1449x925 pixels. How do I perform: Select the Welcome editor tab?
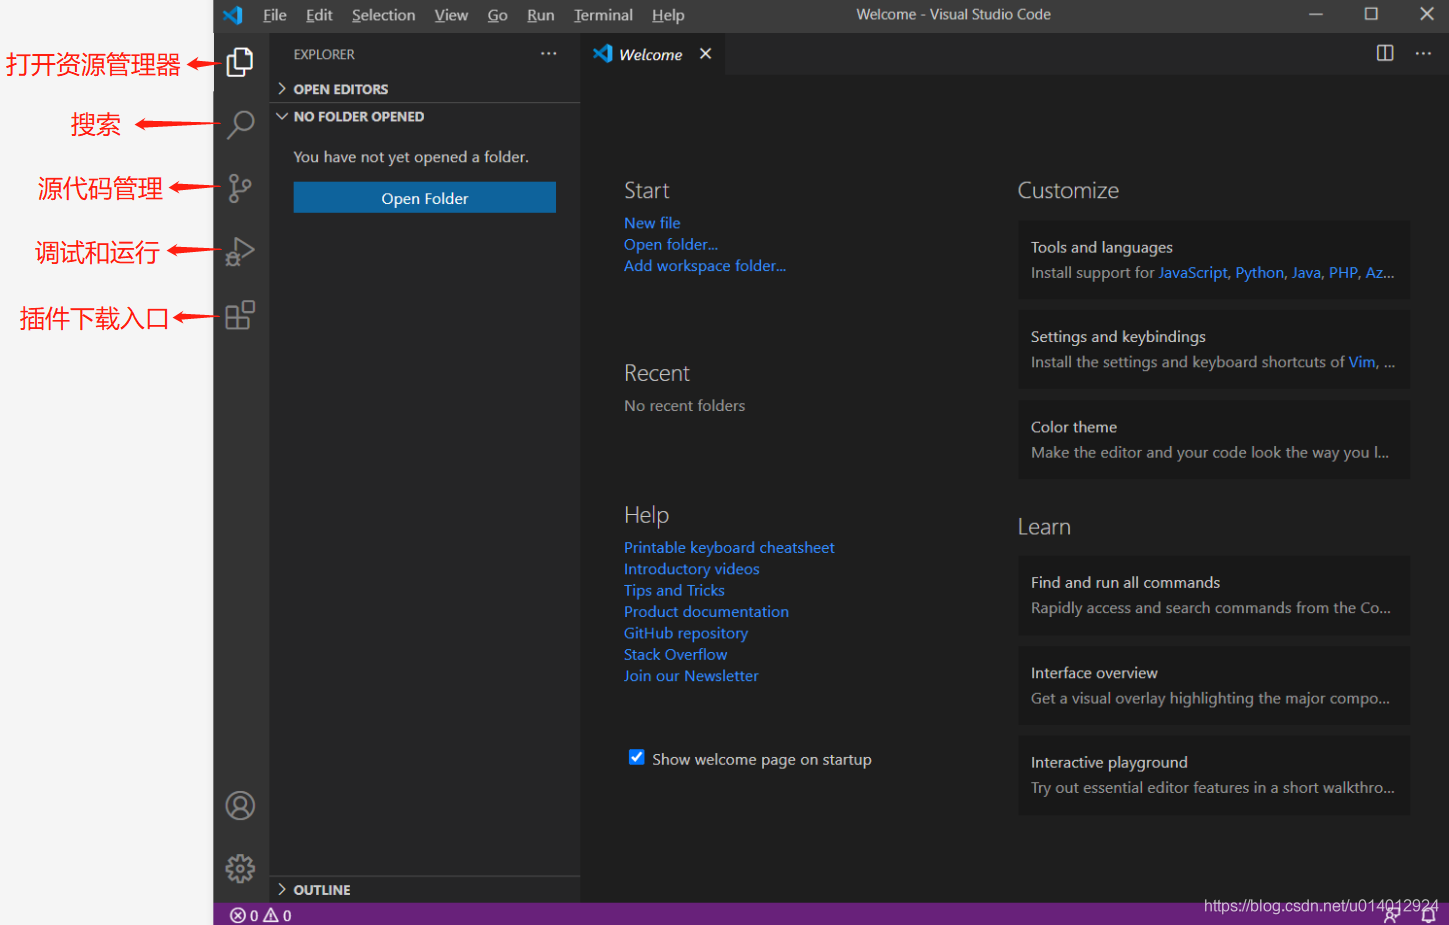(652, 54)
